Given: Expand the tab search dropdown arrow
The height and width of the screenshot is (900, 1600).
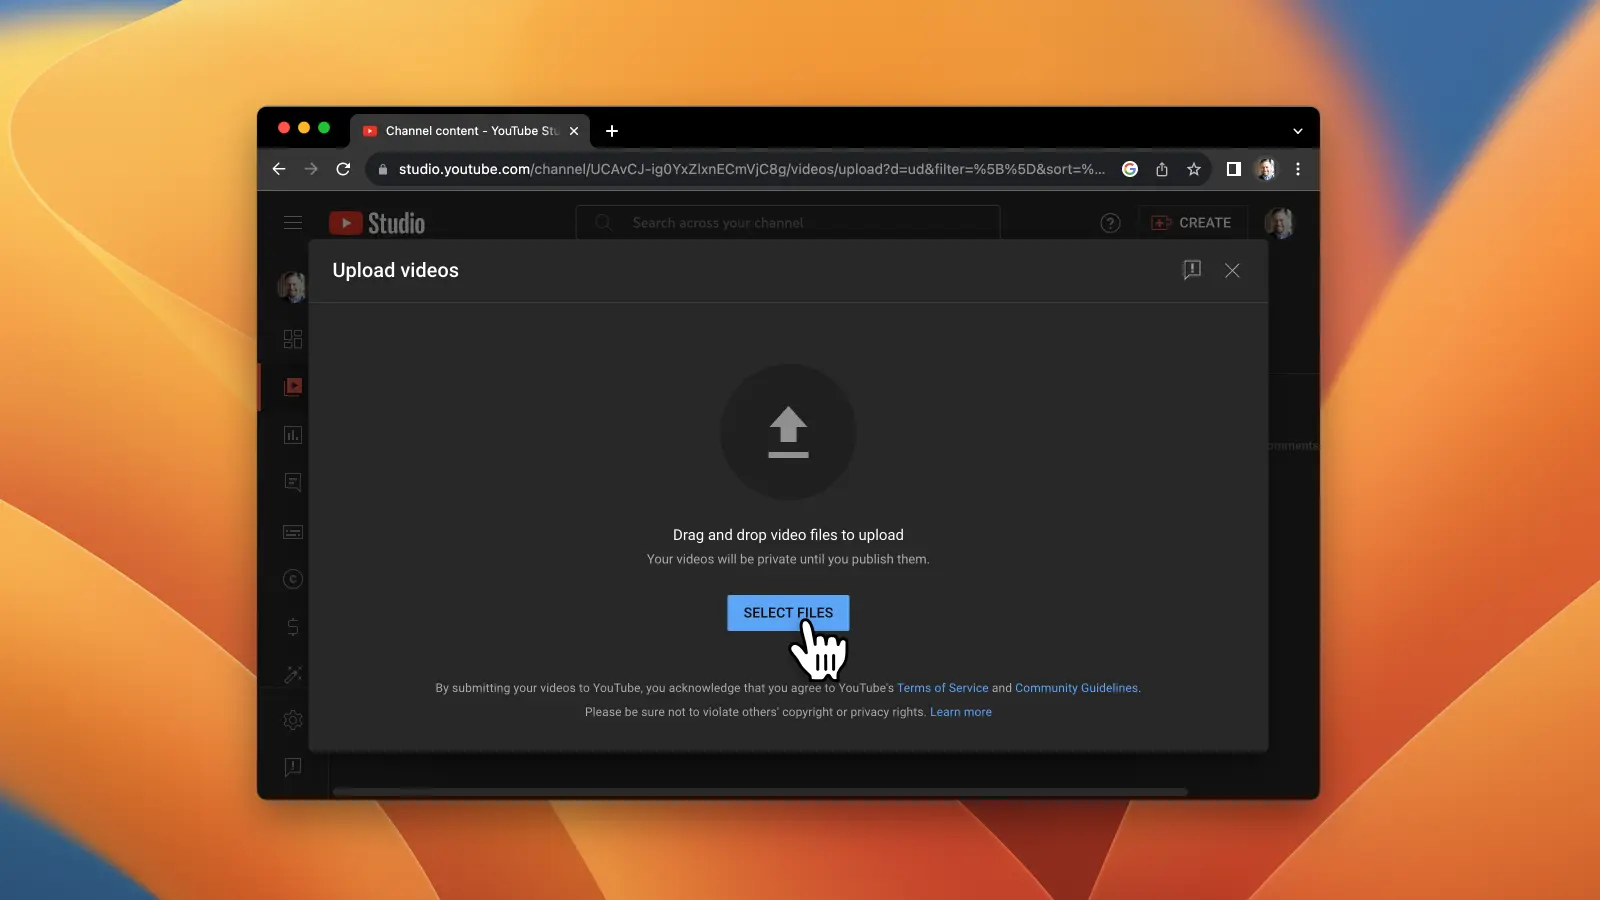Looking at the screenshot, I should click(x=1298, y=131).
